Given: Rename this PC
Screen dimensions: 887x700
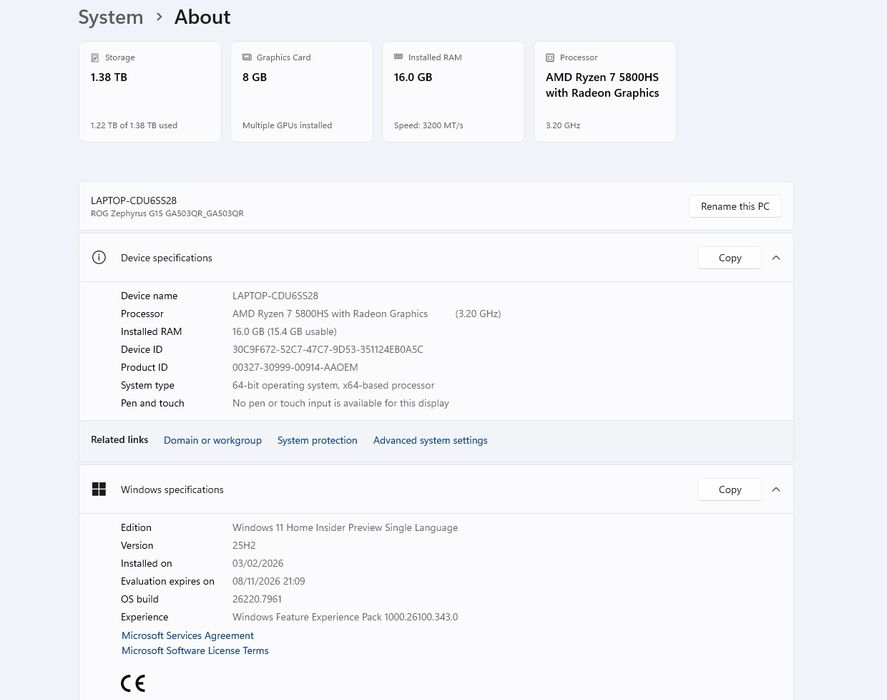Looking at the screenshot, I should point(735,206).
